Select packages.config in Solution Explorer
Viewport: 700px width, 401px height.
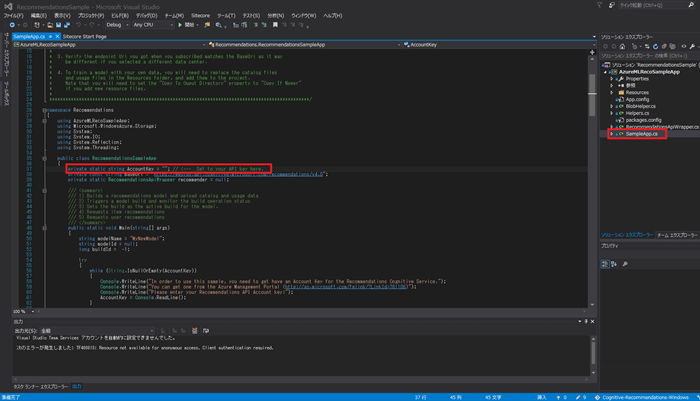coord(643,120)
